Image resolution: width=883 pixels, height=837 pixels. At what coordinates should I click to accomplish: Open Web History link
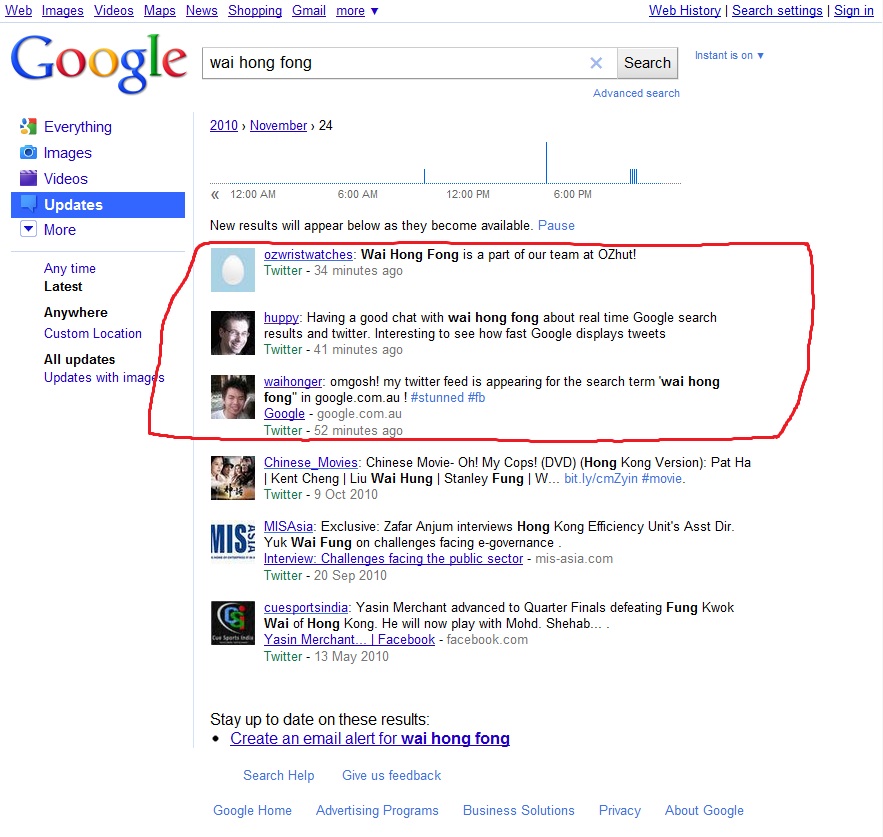coord(685,11)
